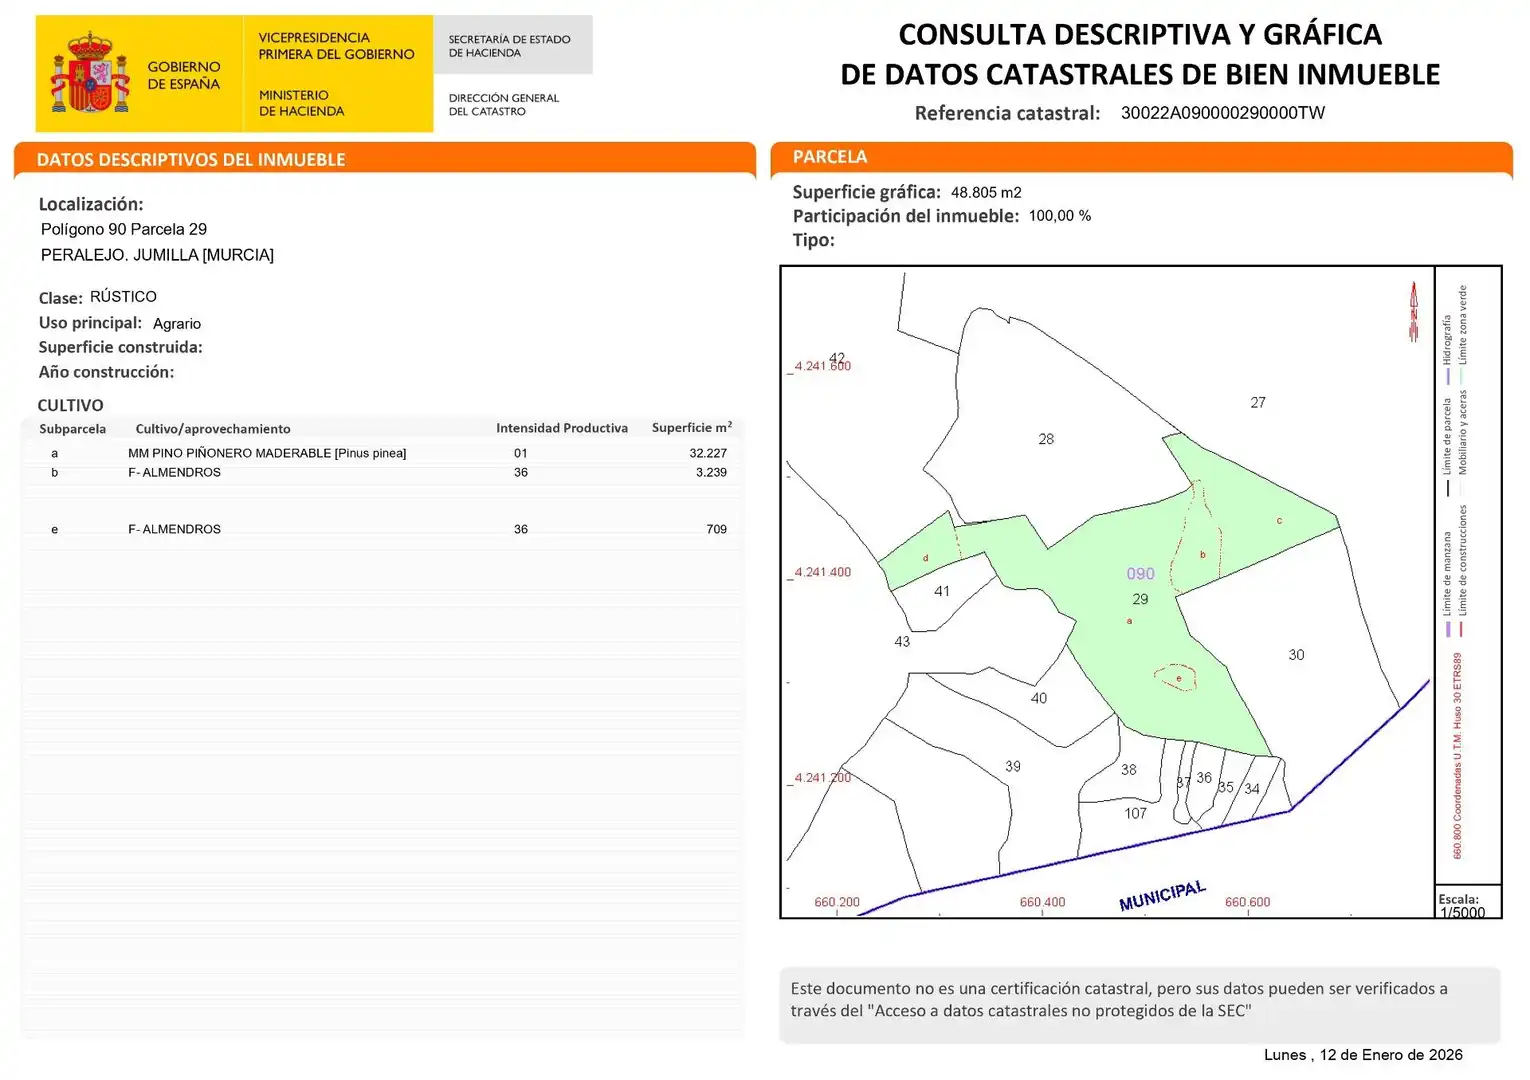Image resolution: width=1530 pixels, height=1080 pixels.
Task: Select the "MINISTERIO DE HACIENDA" text
Action: coord(301,103)
